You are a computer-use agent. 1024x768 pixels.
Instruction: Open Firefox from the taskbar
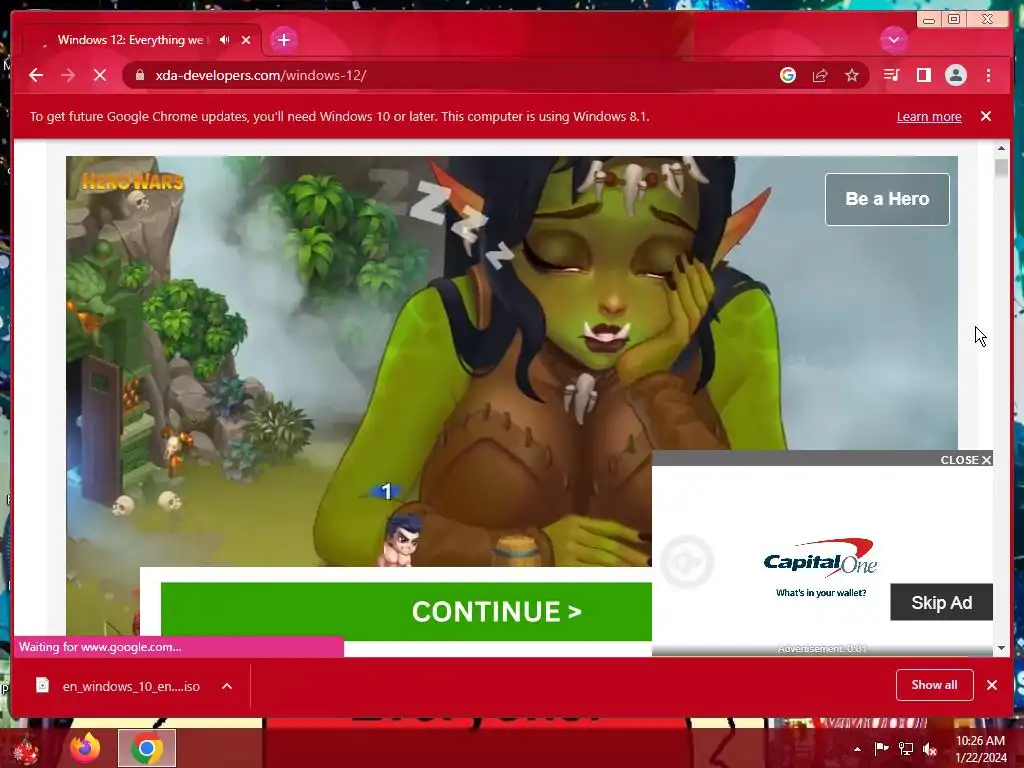[85, 748]
